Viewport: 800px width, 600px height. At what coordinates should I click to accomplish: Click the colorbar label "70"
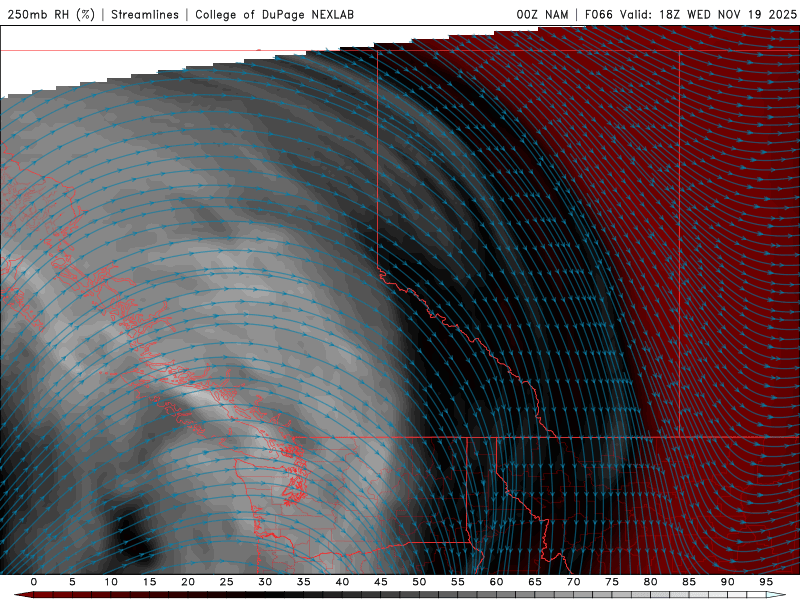click(573, 582)
